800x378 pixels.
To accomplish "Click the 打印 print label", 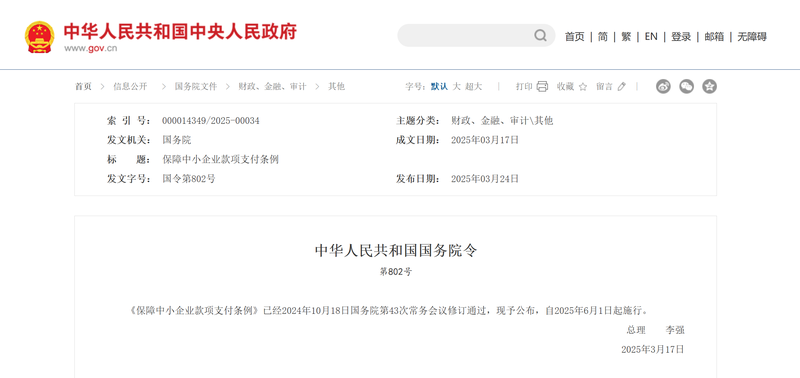I will pos(524,87).
